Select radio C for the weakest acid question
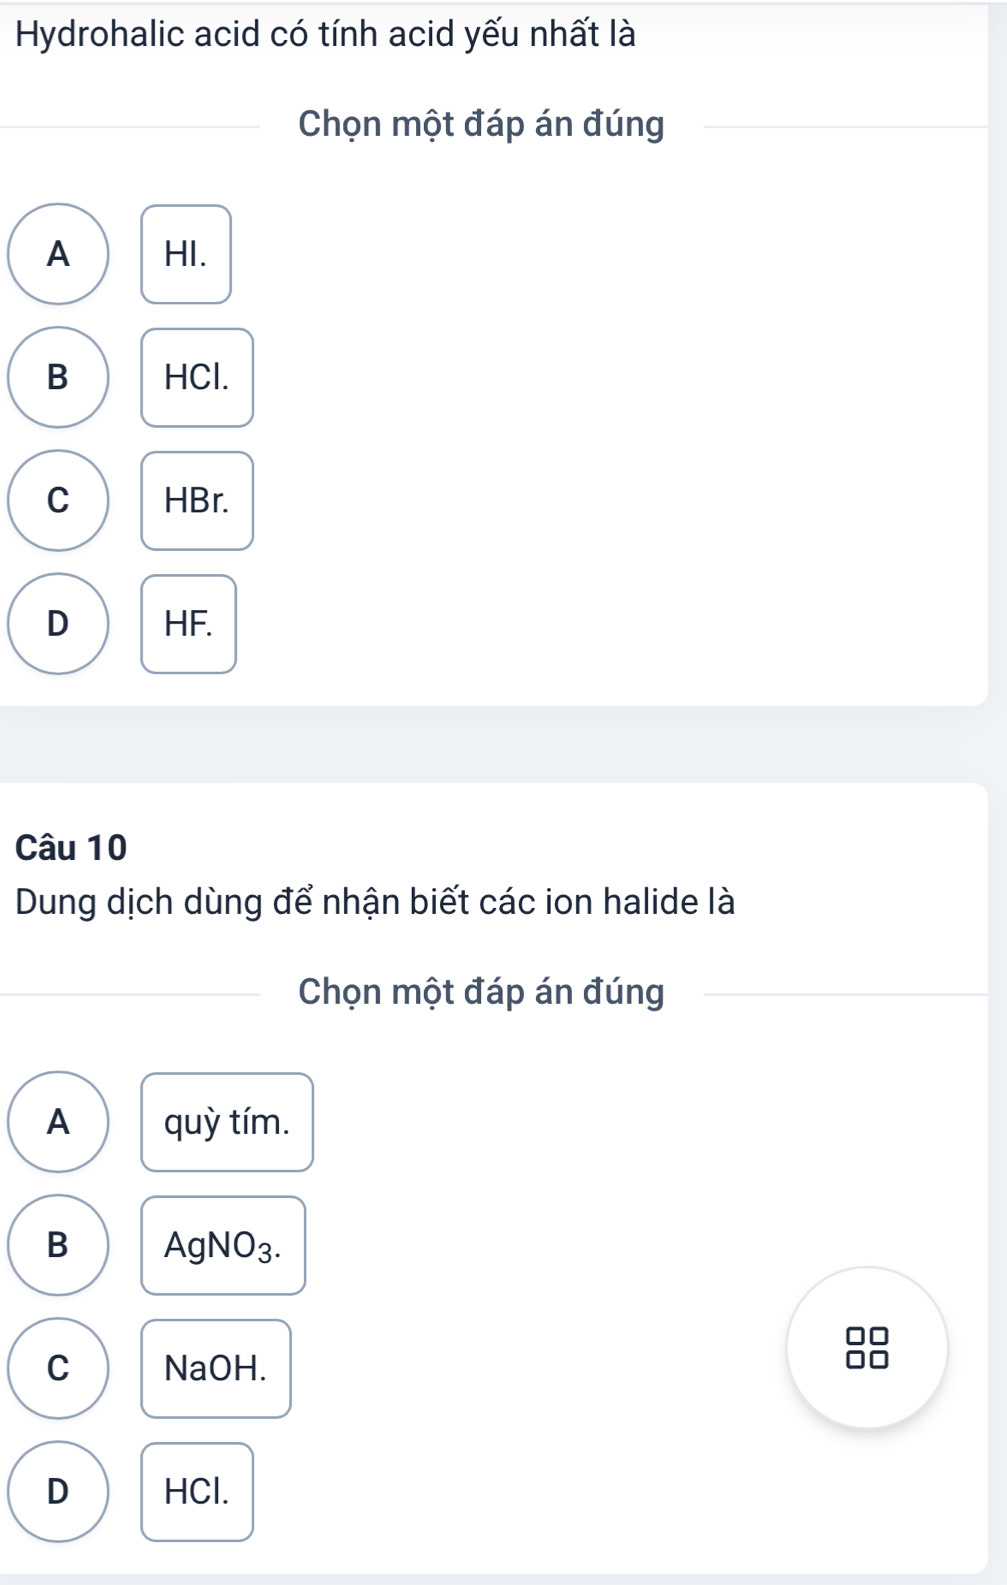1007x1585 pixels. 58,500
